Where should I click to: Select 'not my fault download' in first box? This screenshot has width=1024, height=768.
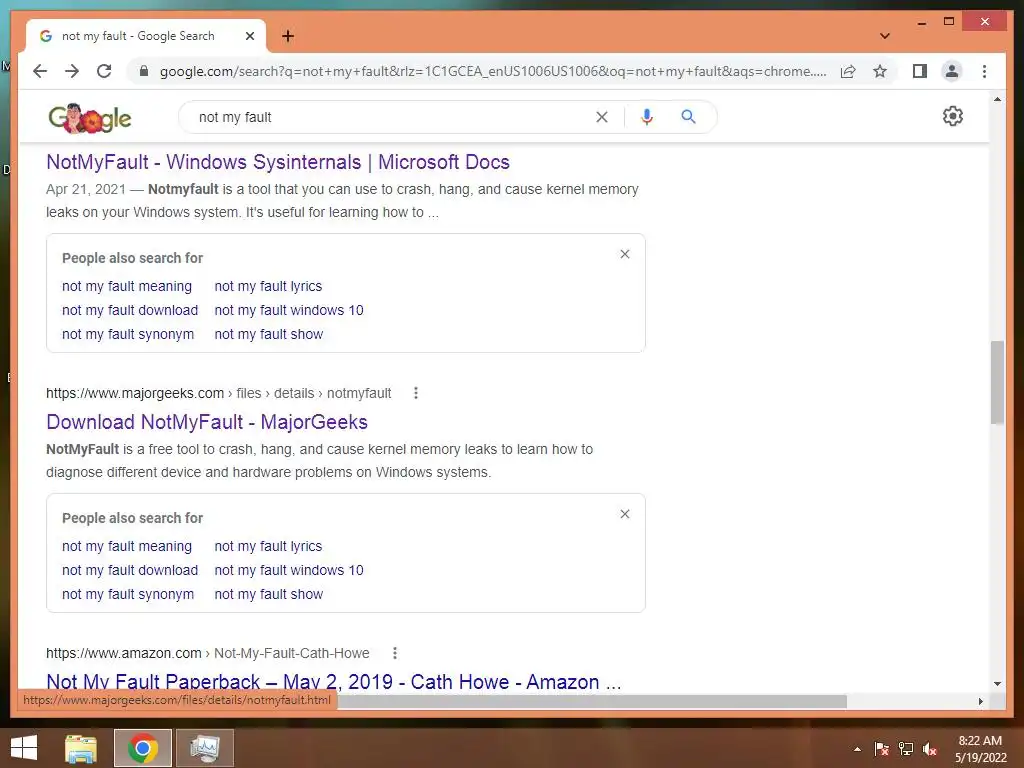[x=130, y=310]
